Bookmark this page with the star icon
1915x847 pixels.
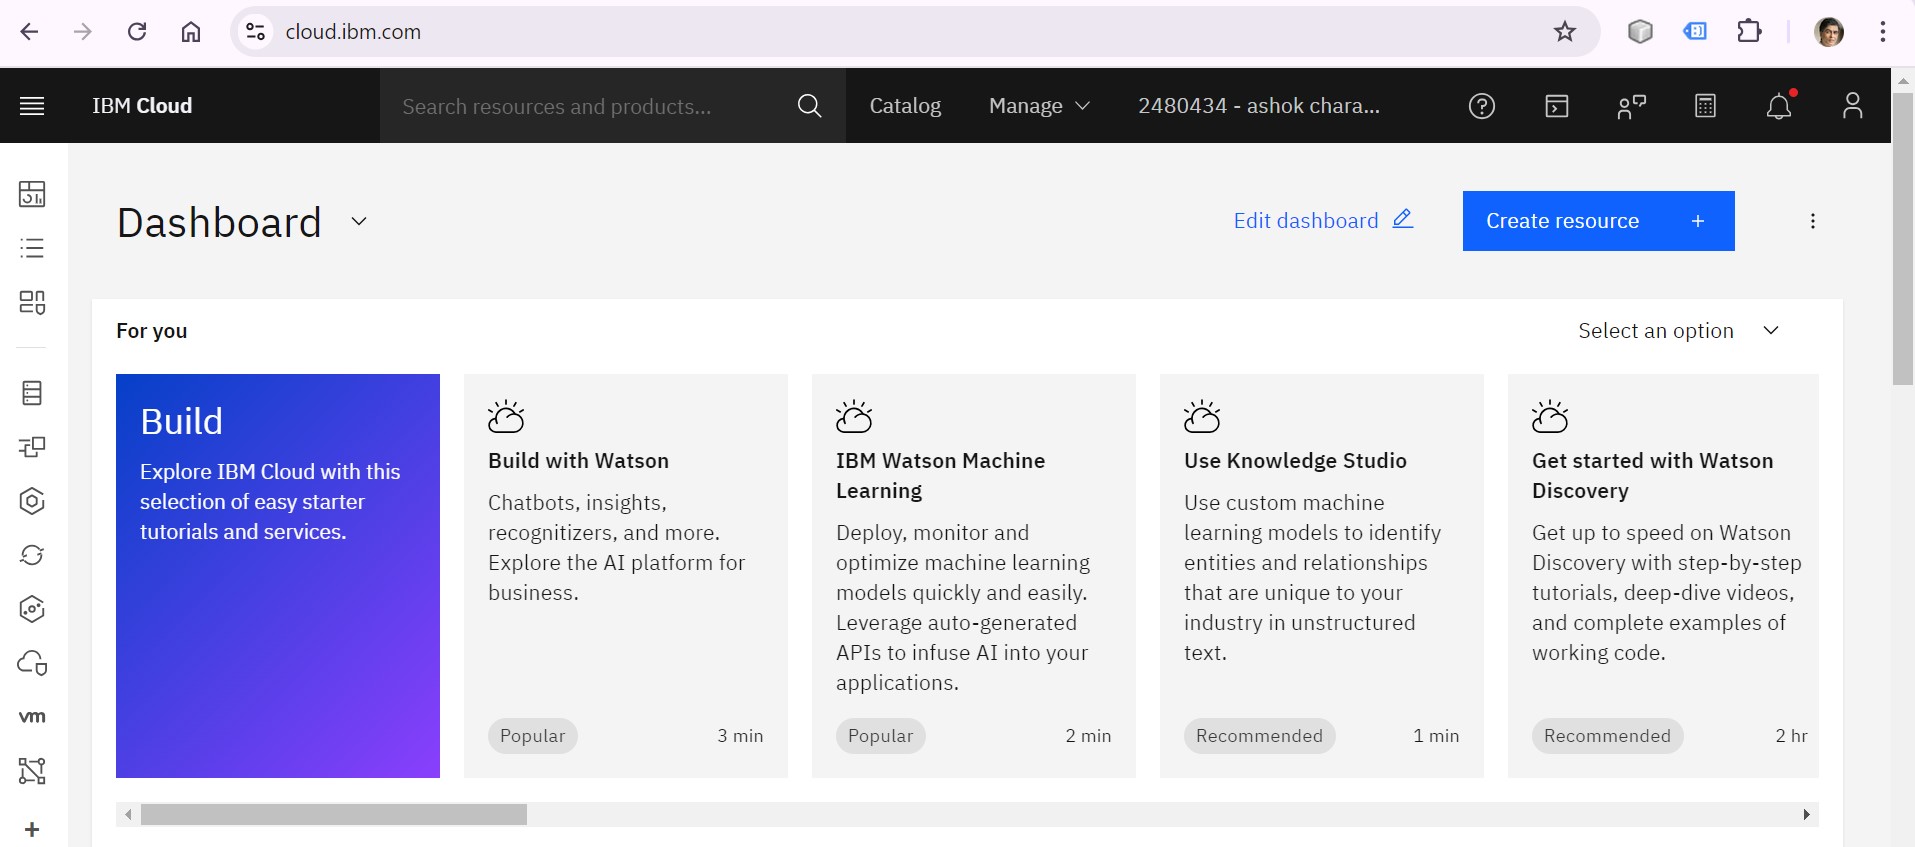(x=1565, y=32)
